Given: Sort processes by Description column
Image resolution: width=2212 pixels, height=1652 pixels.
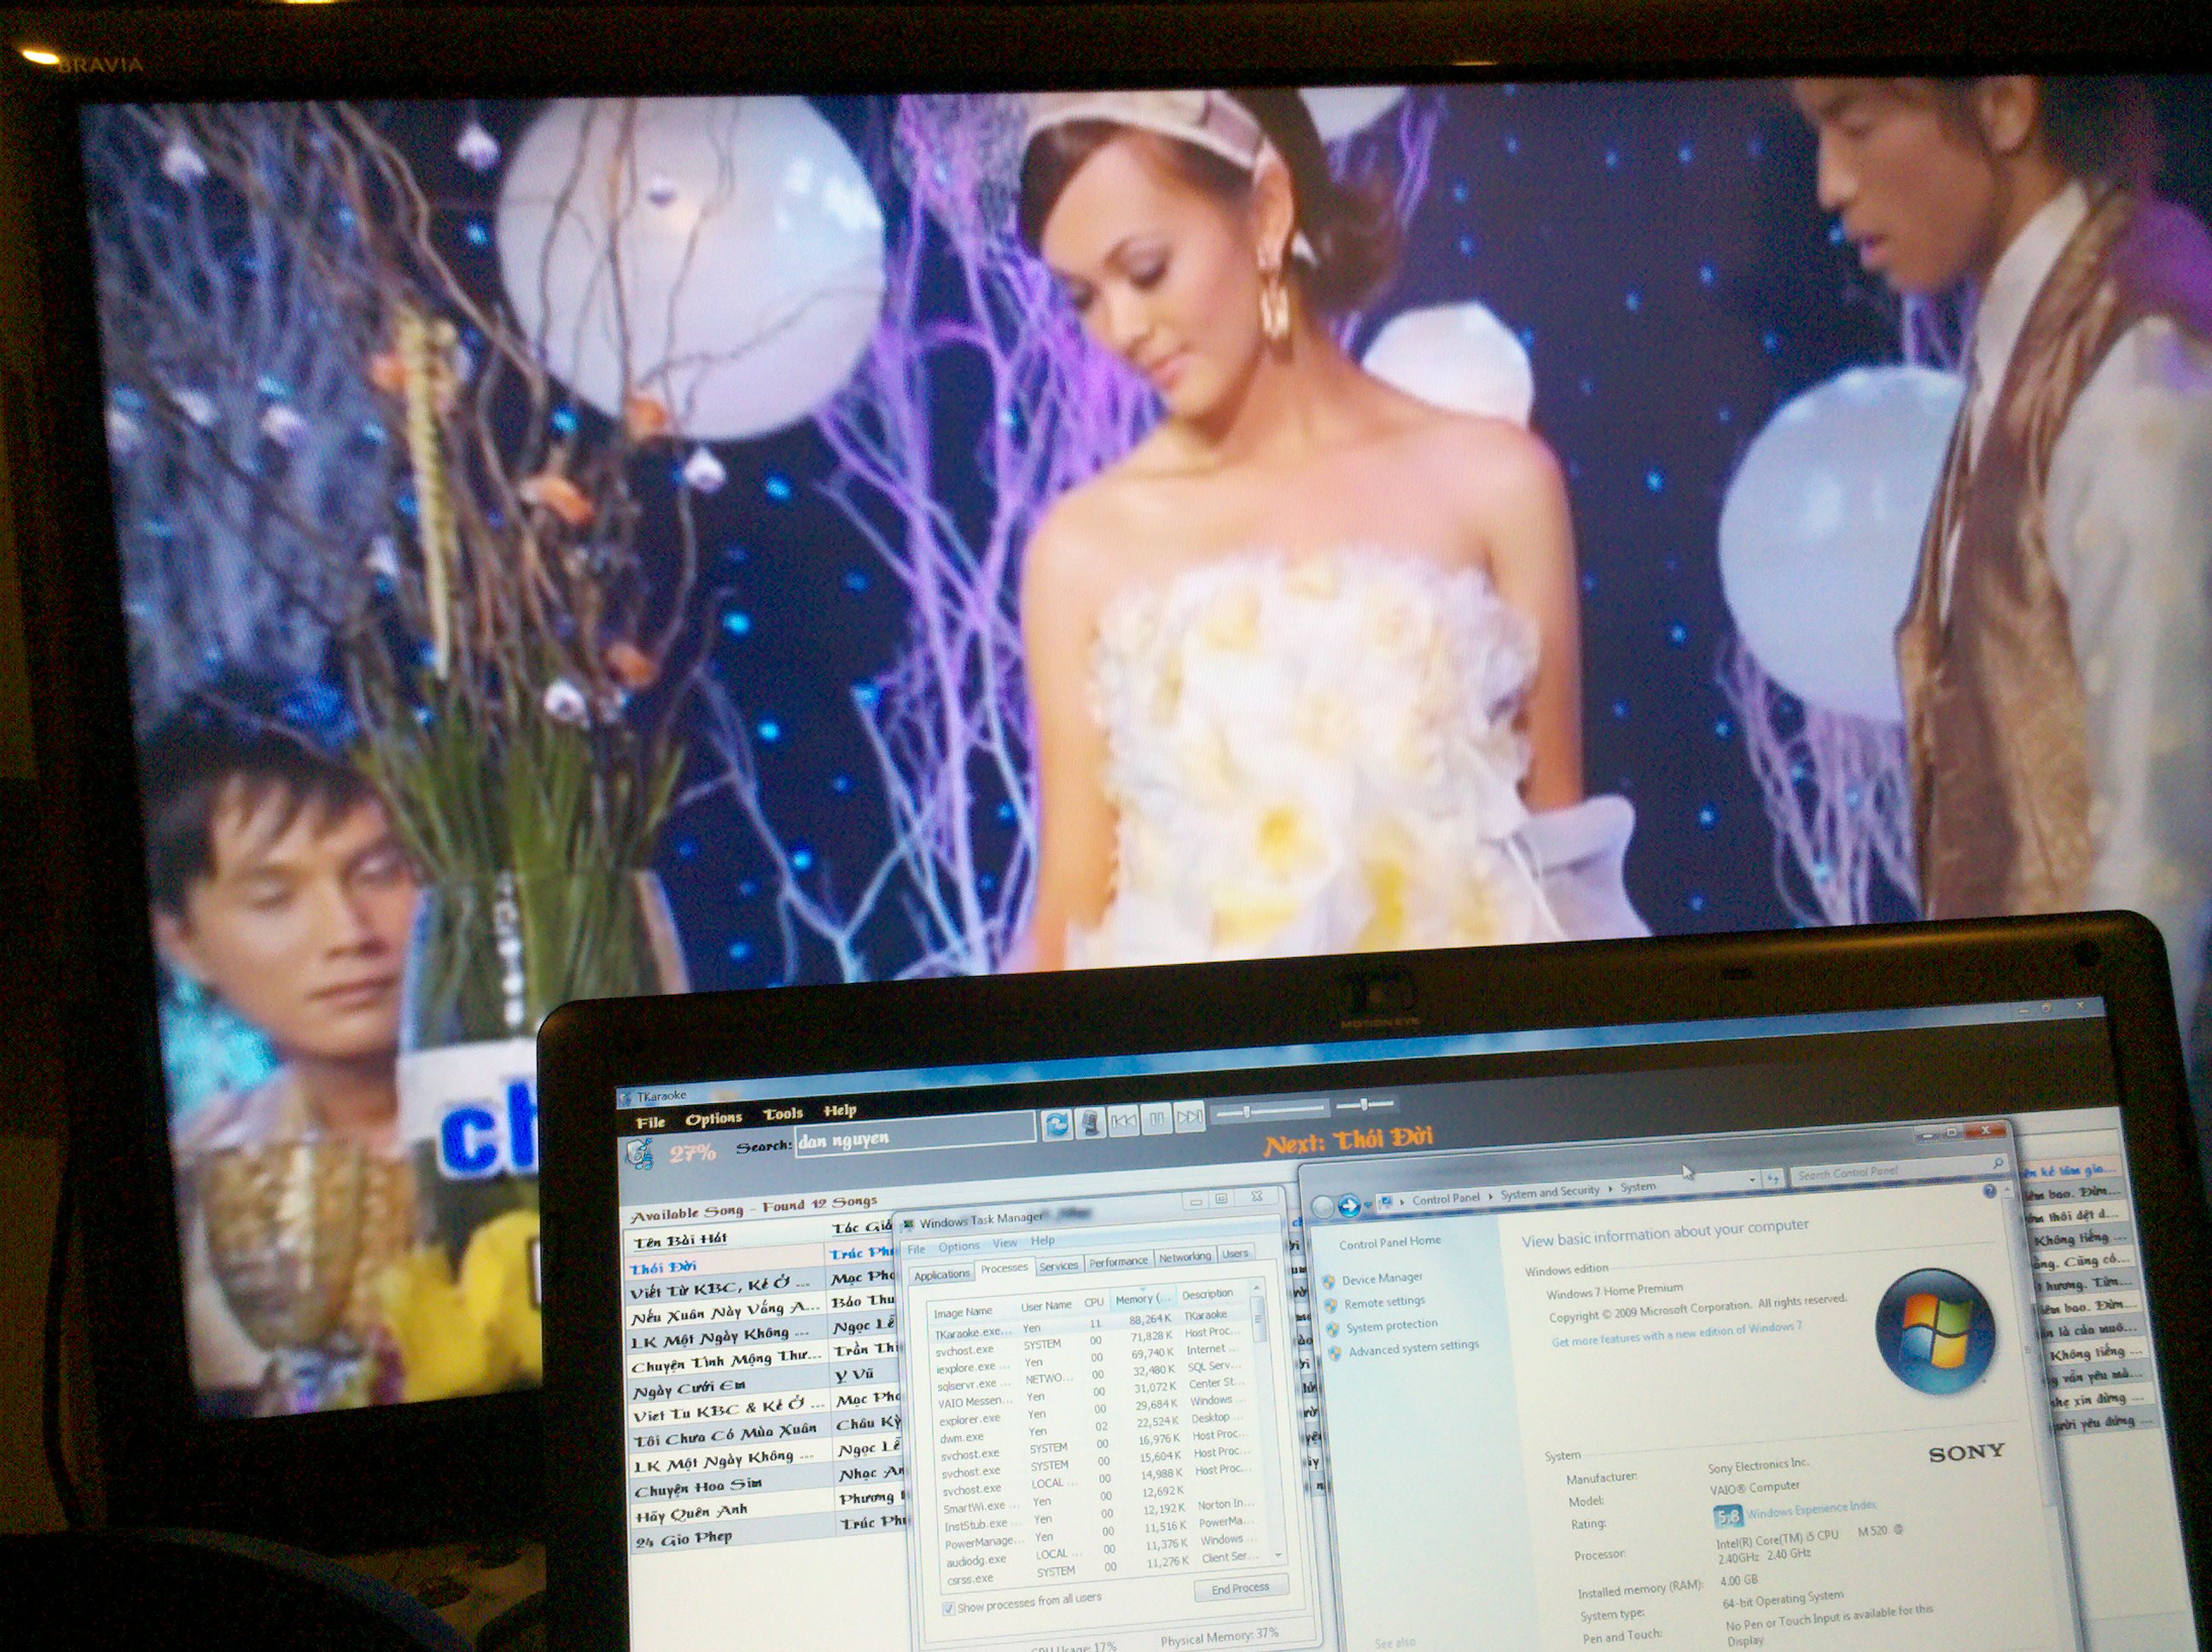Looking at the screenshot, I should click(1207, 1294).
